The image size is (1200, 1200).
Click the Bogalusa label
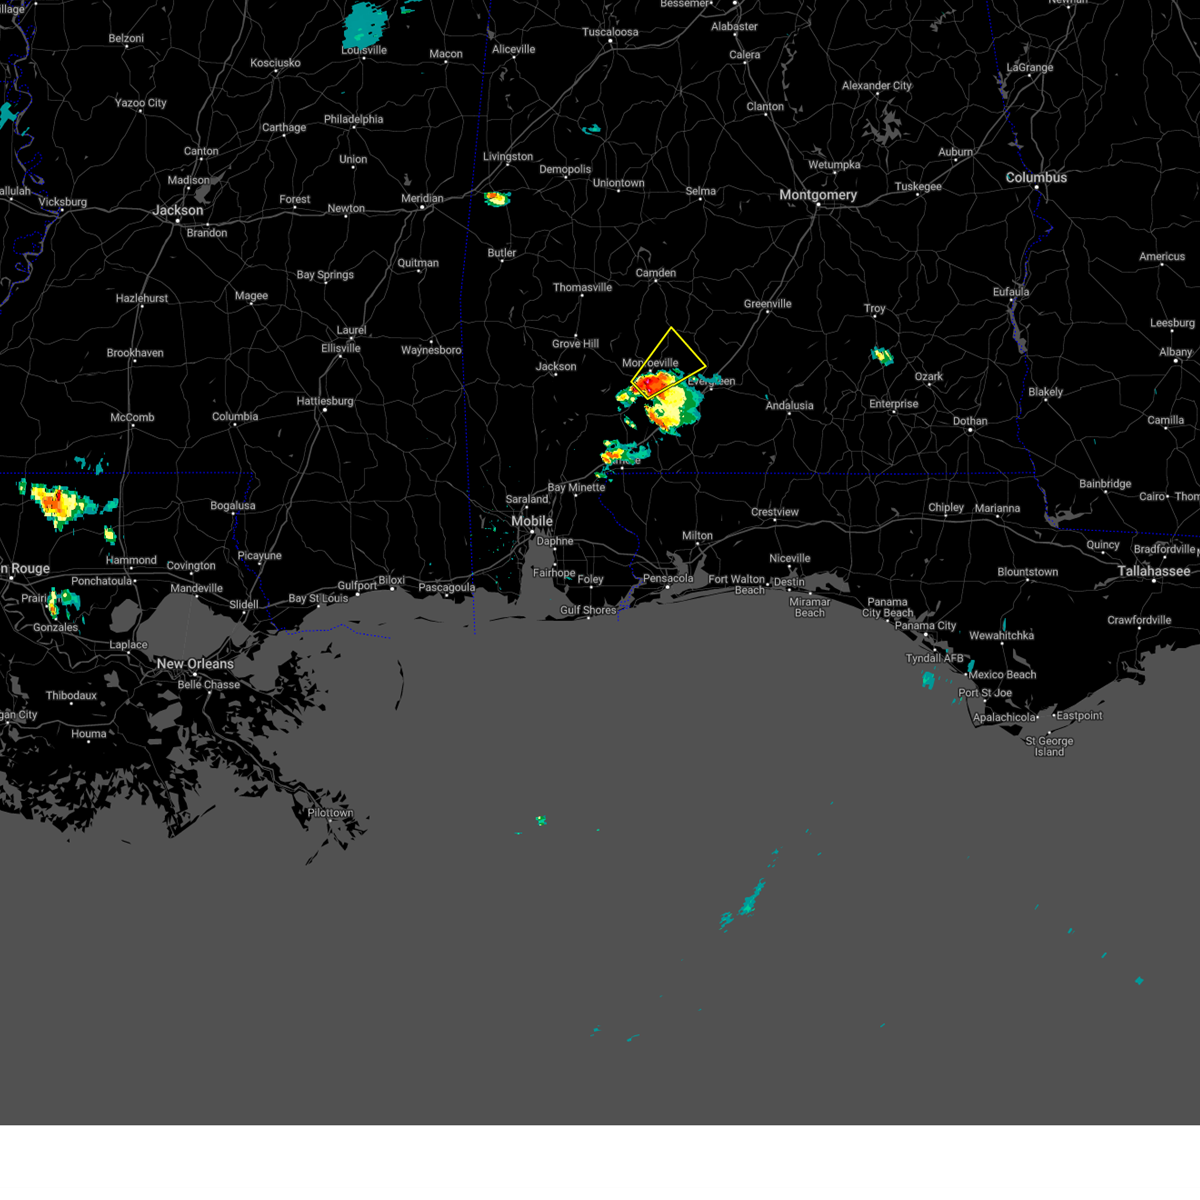pos(233,506)
